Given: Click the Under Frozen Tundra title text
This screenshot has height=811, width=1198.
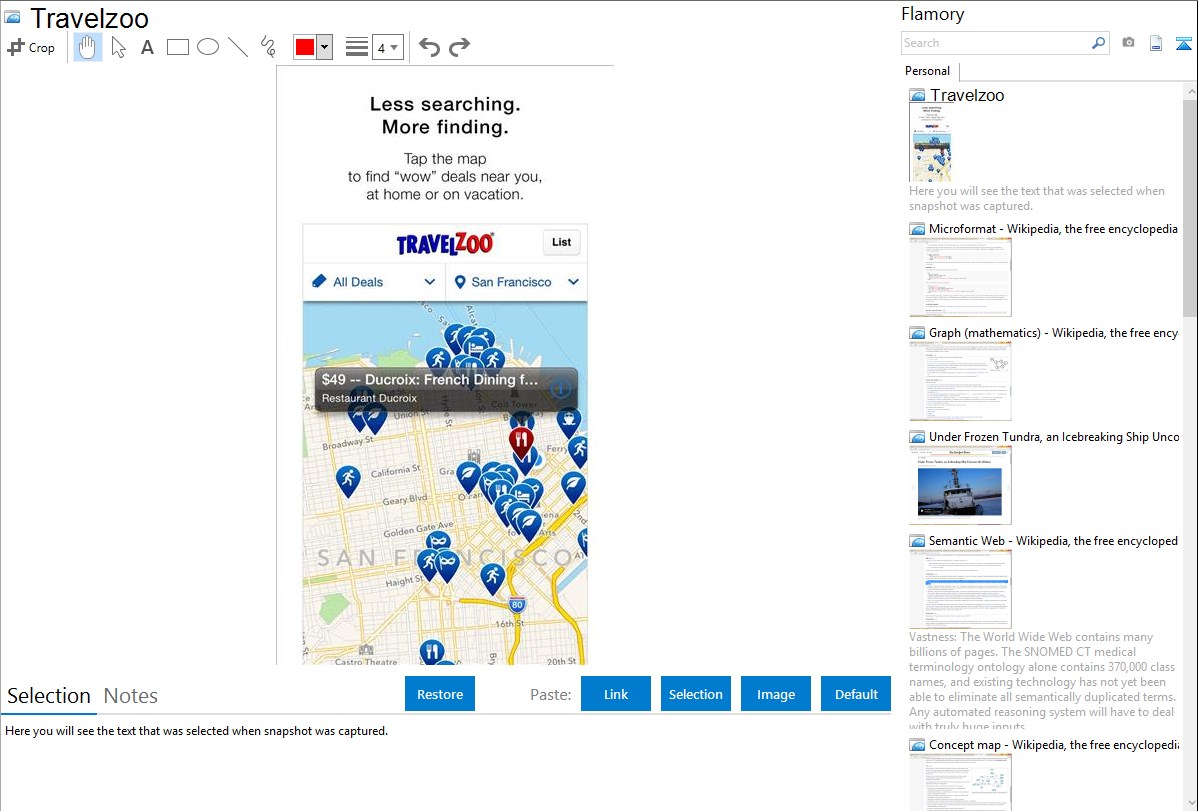Looking at the screenshot, I should pyautogui.click(x=1054, y=436).
